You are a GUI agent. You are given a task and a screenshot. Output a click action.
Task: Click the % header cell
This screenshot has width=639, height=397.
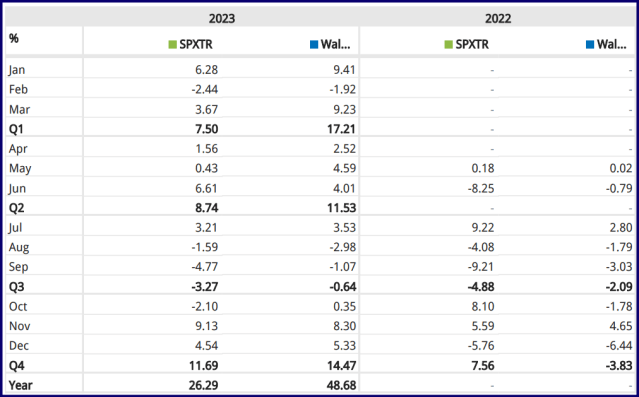14,38
